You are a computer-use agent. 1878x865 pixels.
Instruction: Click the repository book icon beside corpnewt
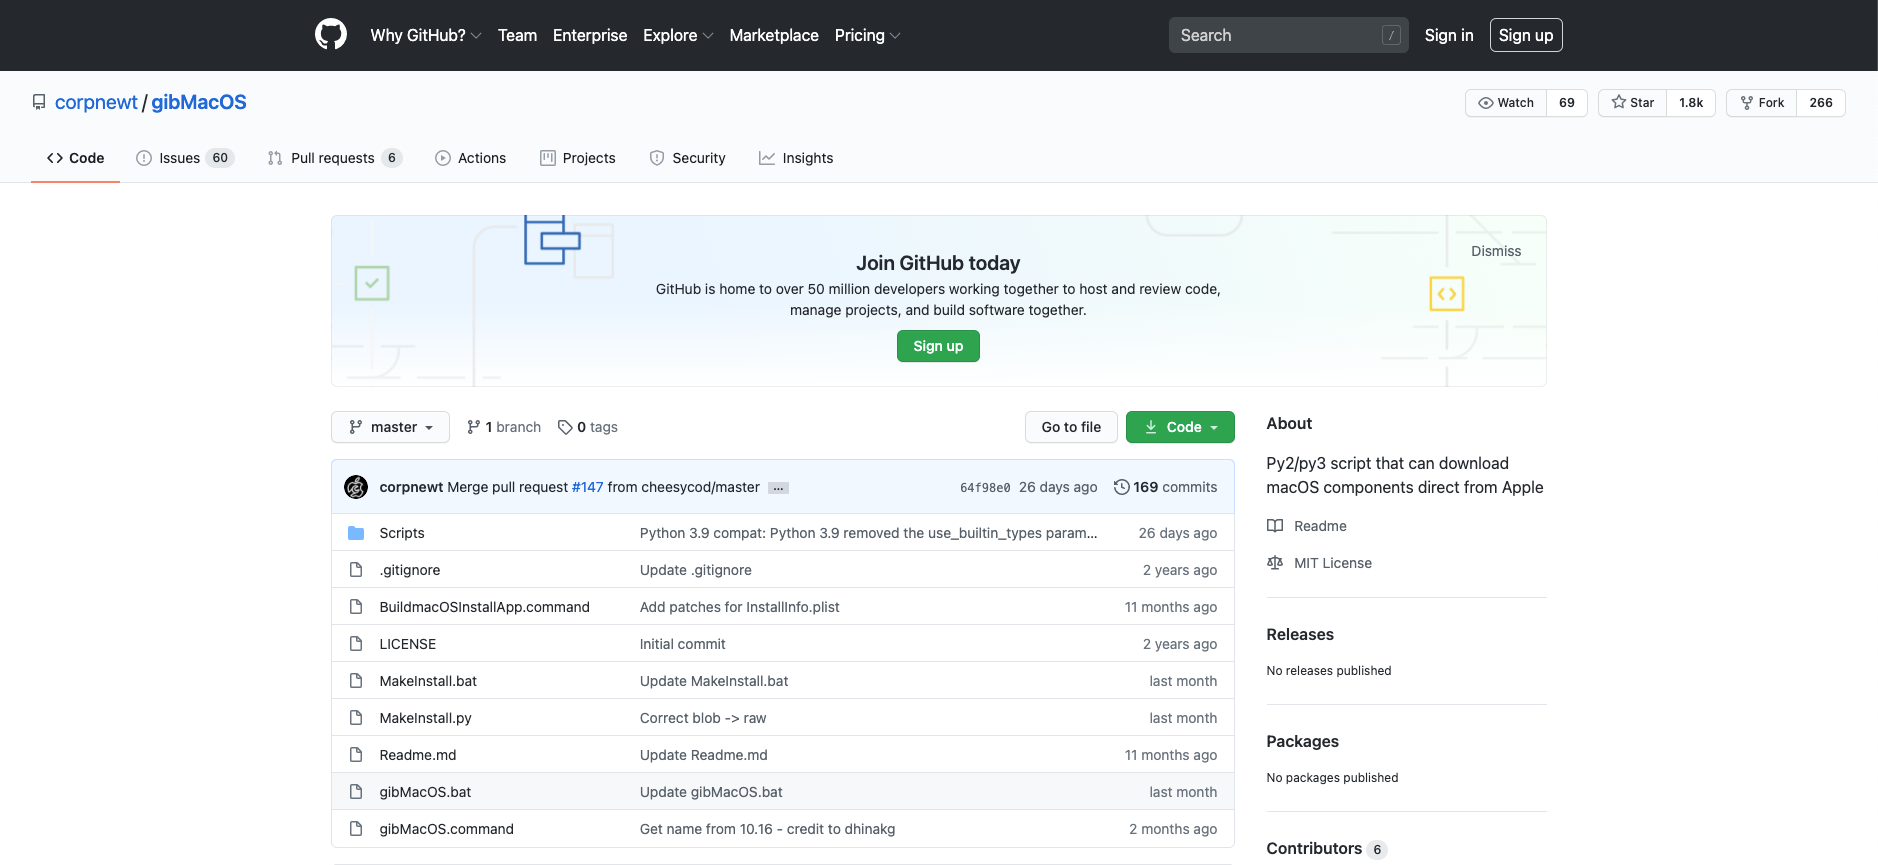[x=39, y=102]
